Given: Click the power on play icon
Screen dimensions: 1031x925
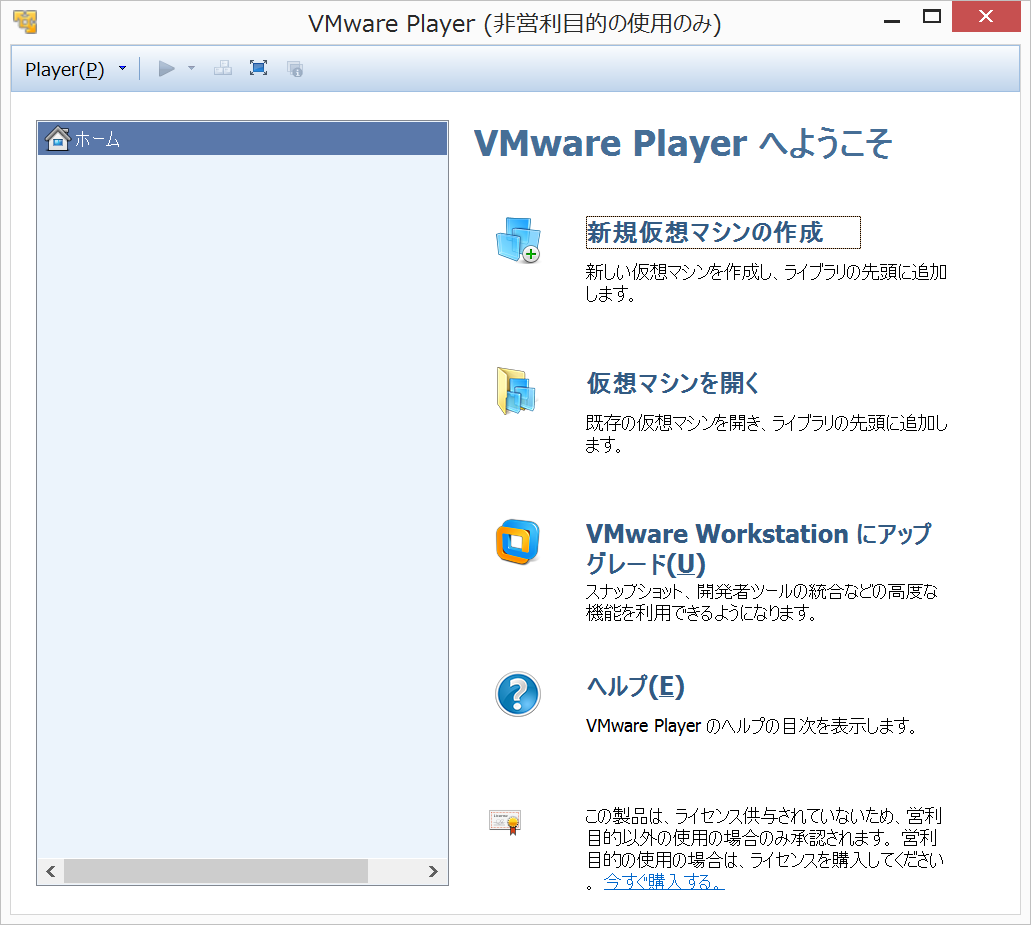Looking at the screenshot, I should [x=165, y=68].
